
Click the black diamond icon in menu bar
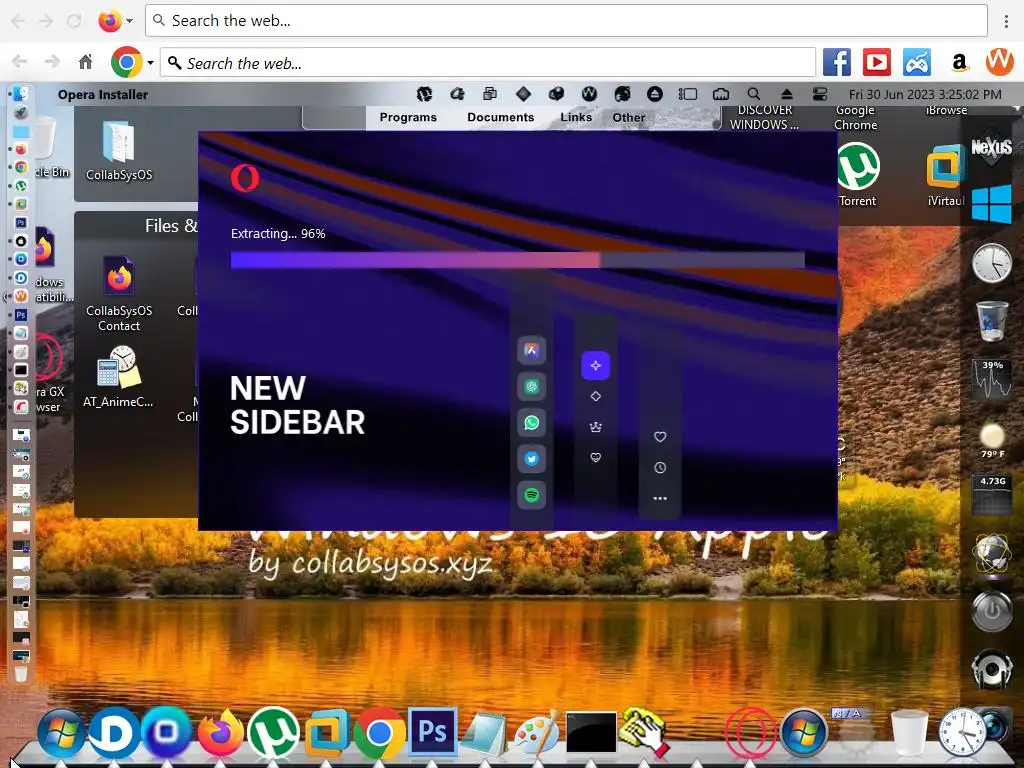(x=523, y=94)
